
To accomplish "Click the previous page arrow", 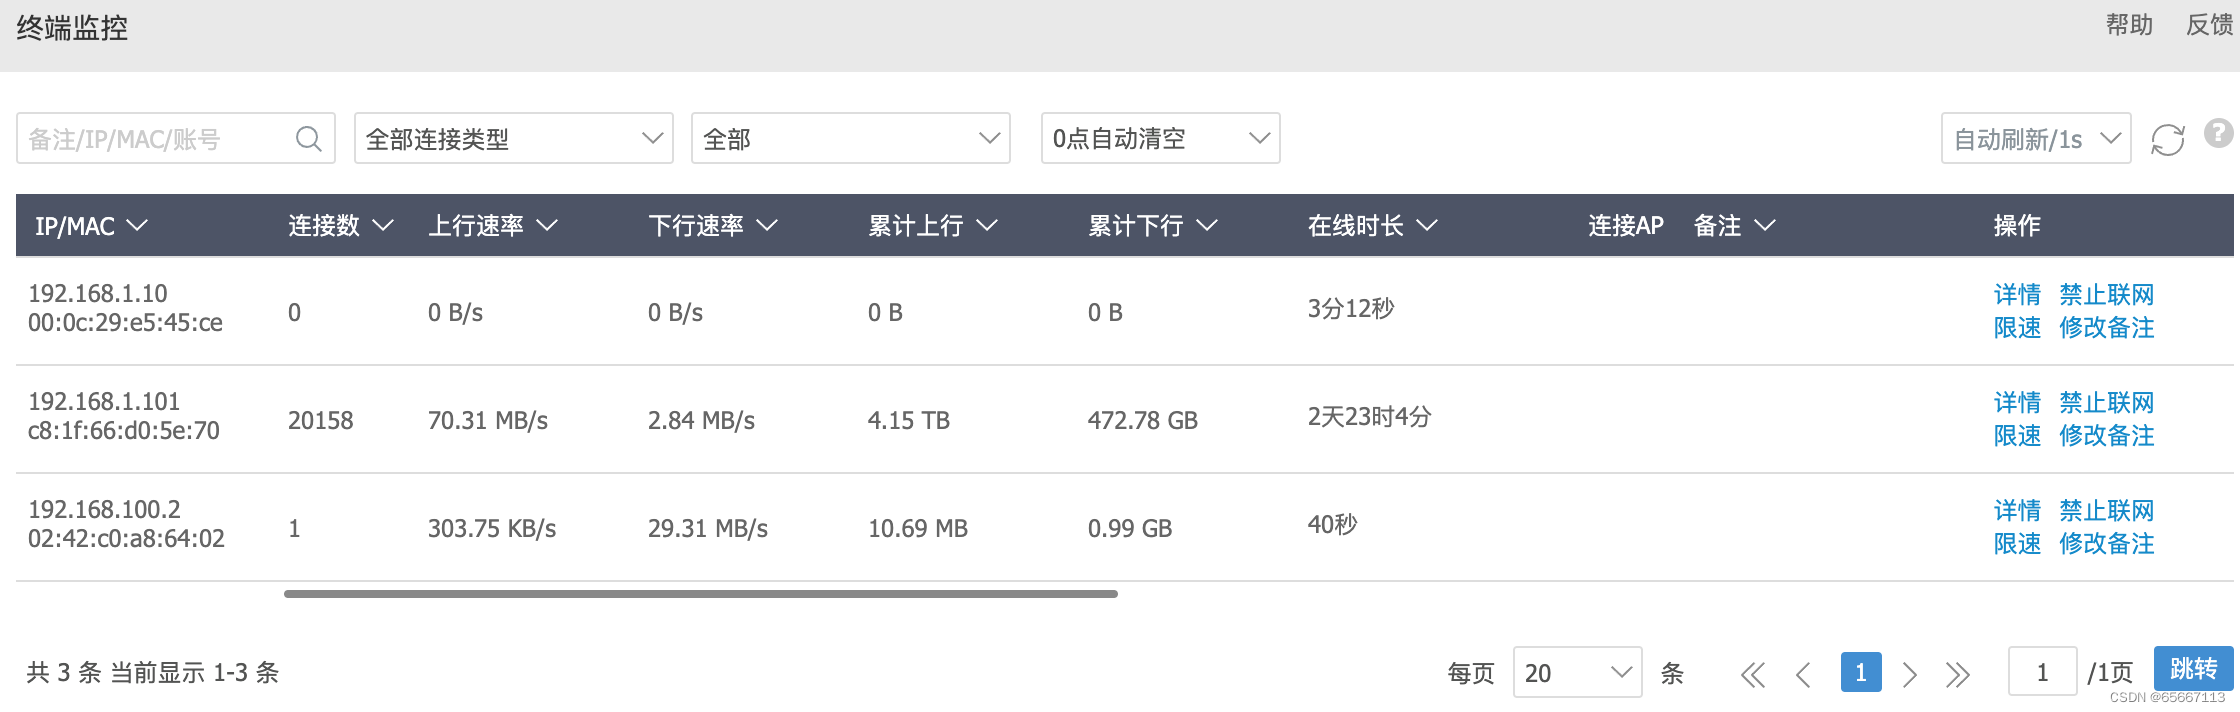I will click(x=1804, y=675).
